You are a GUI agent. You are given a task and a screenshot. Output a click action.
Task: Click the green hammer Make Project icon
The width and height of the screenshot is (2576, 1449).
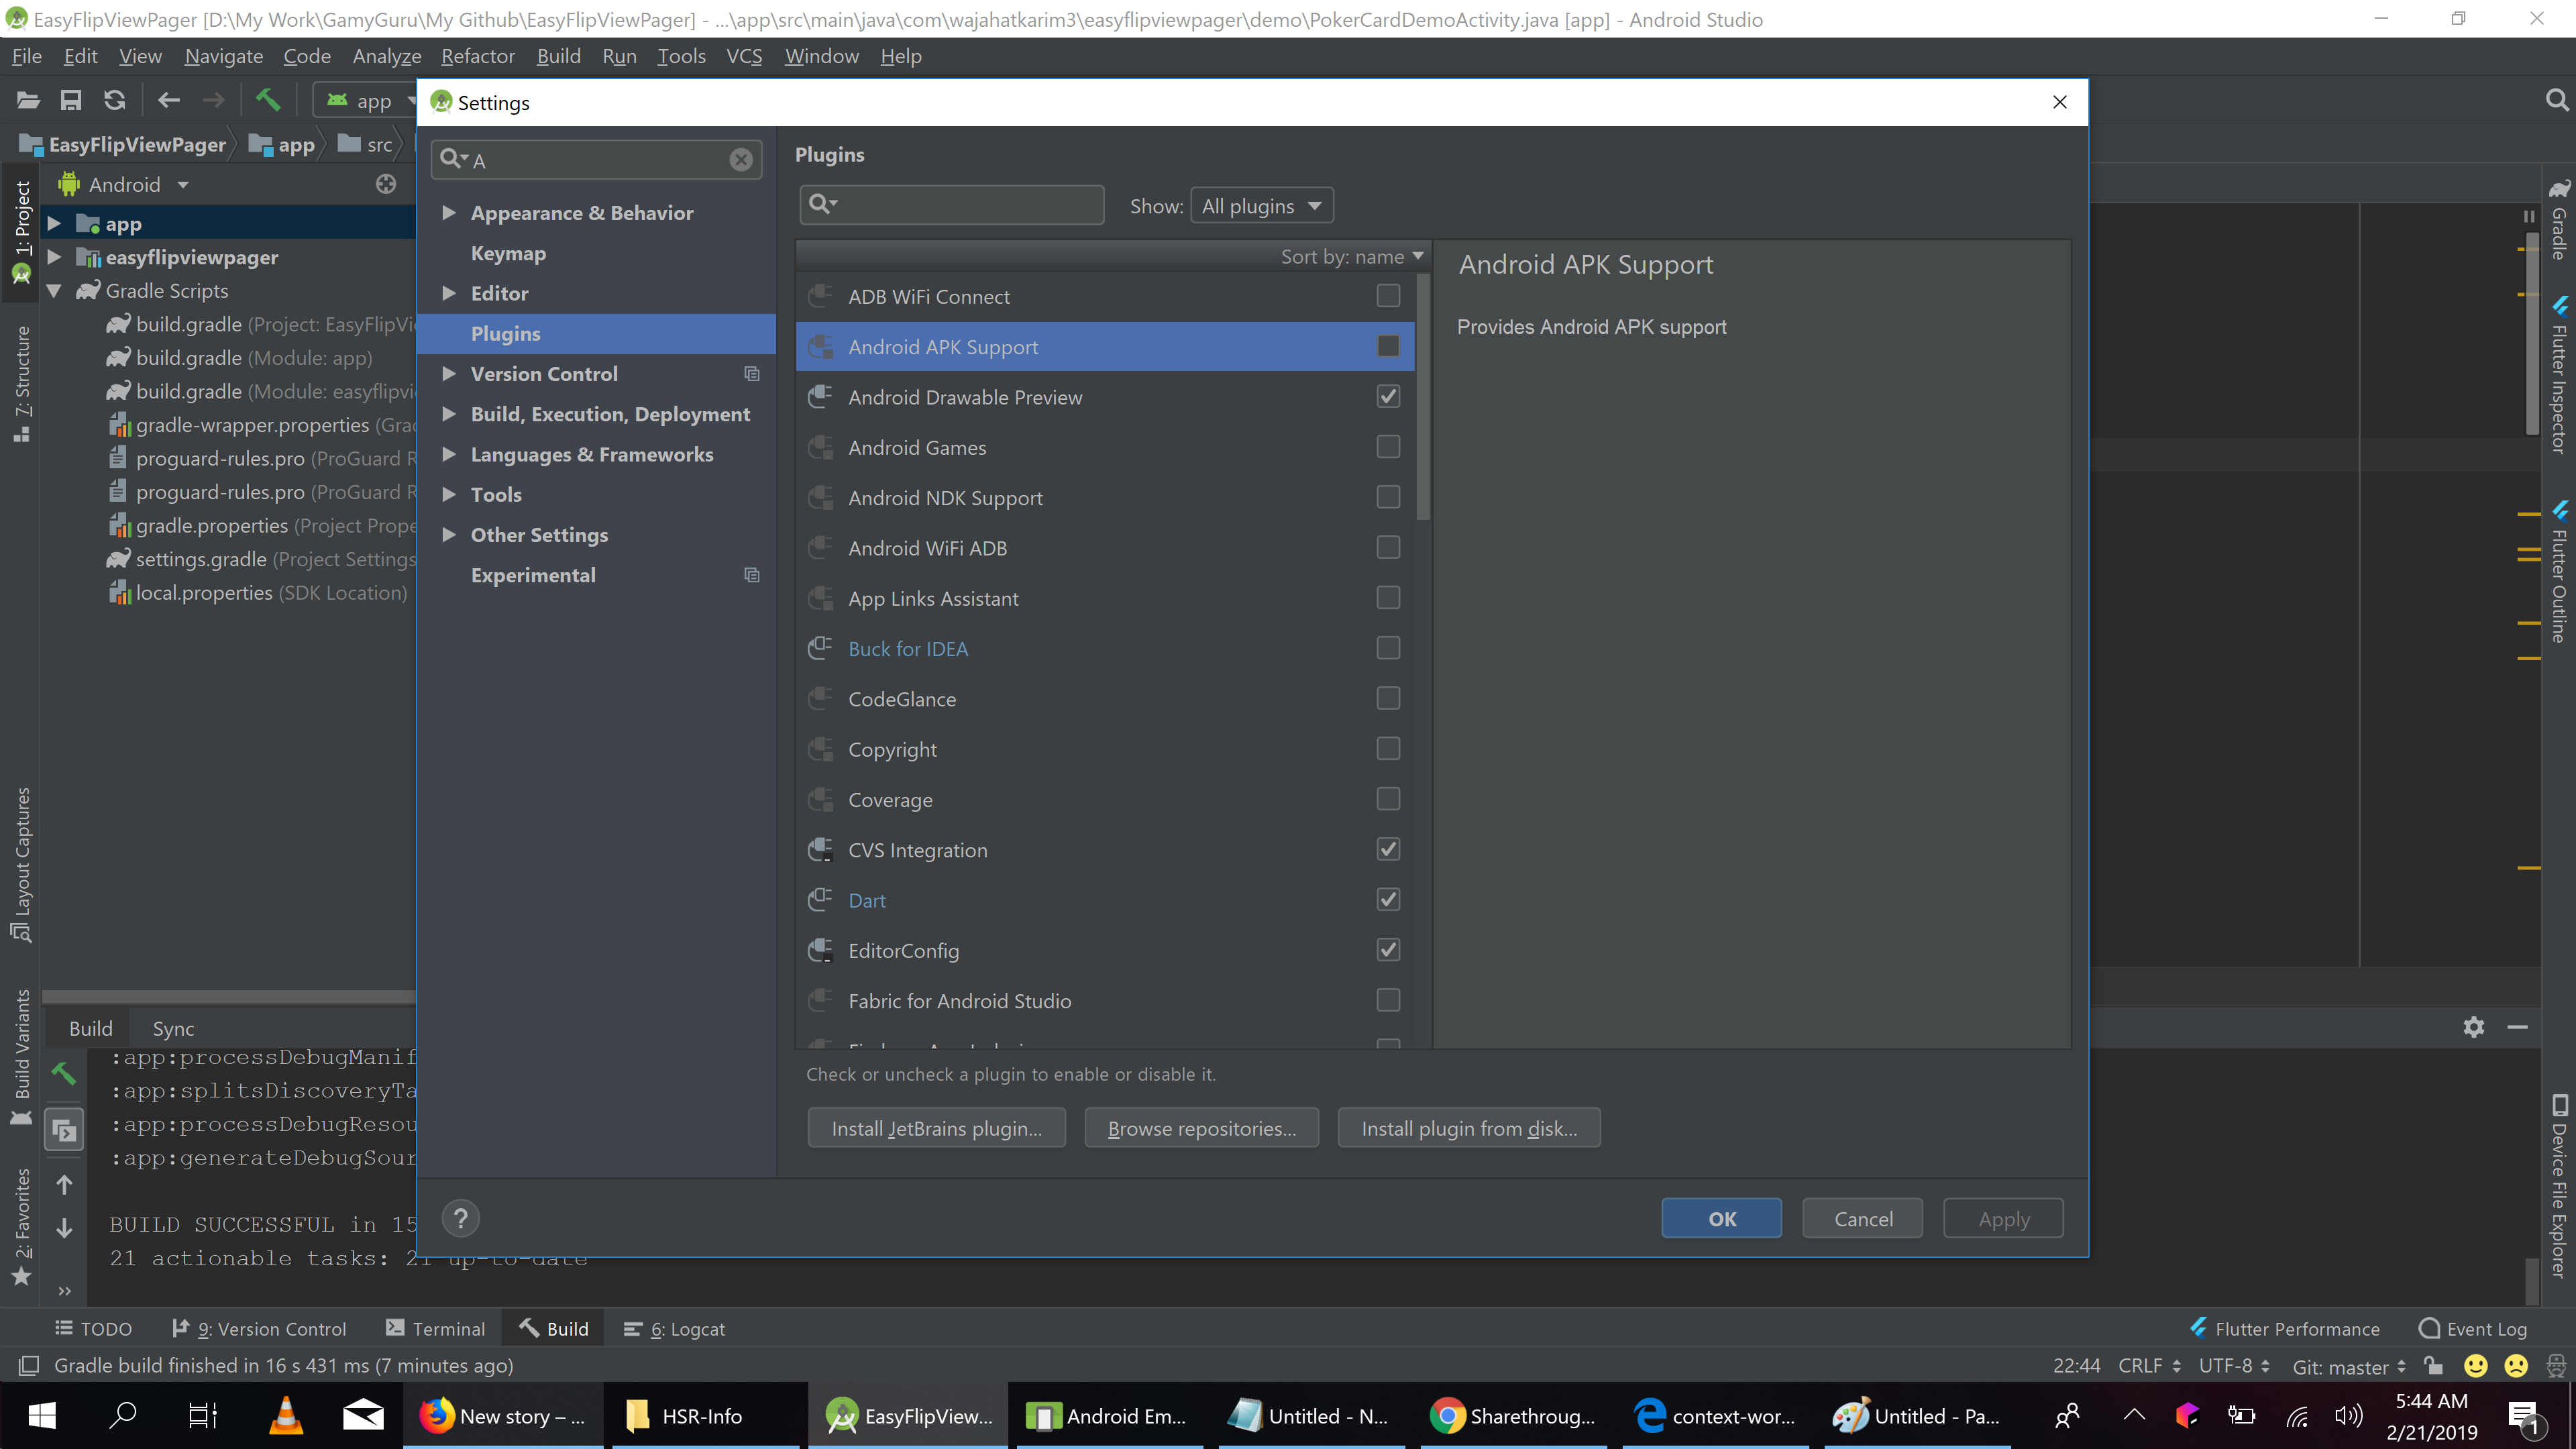pyautogui.click(x=268, y=100)
